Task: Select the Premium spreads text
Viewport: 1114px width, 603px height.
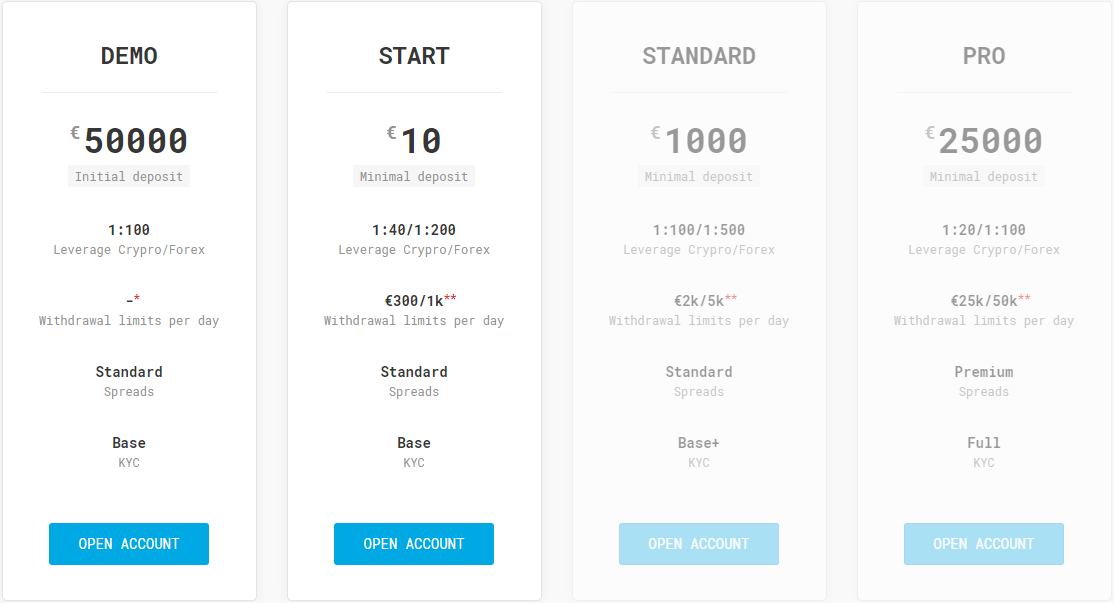Action: (x=984, y=372)
